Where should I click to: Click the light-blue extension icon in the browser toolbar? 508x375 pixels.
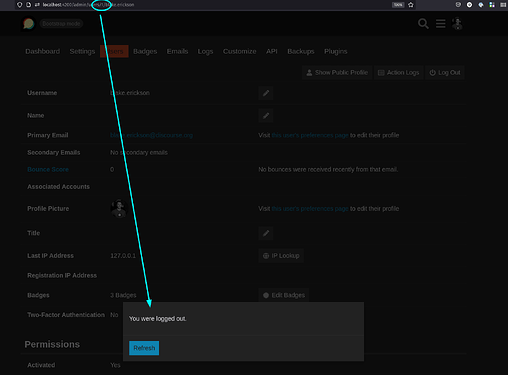(x=481, y=5)
